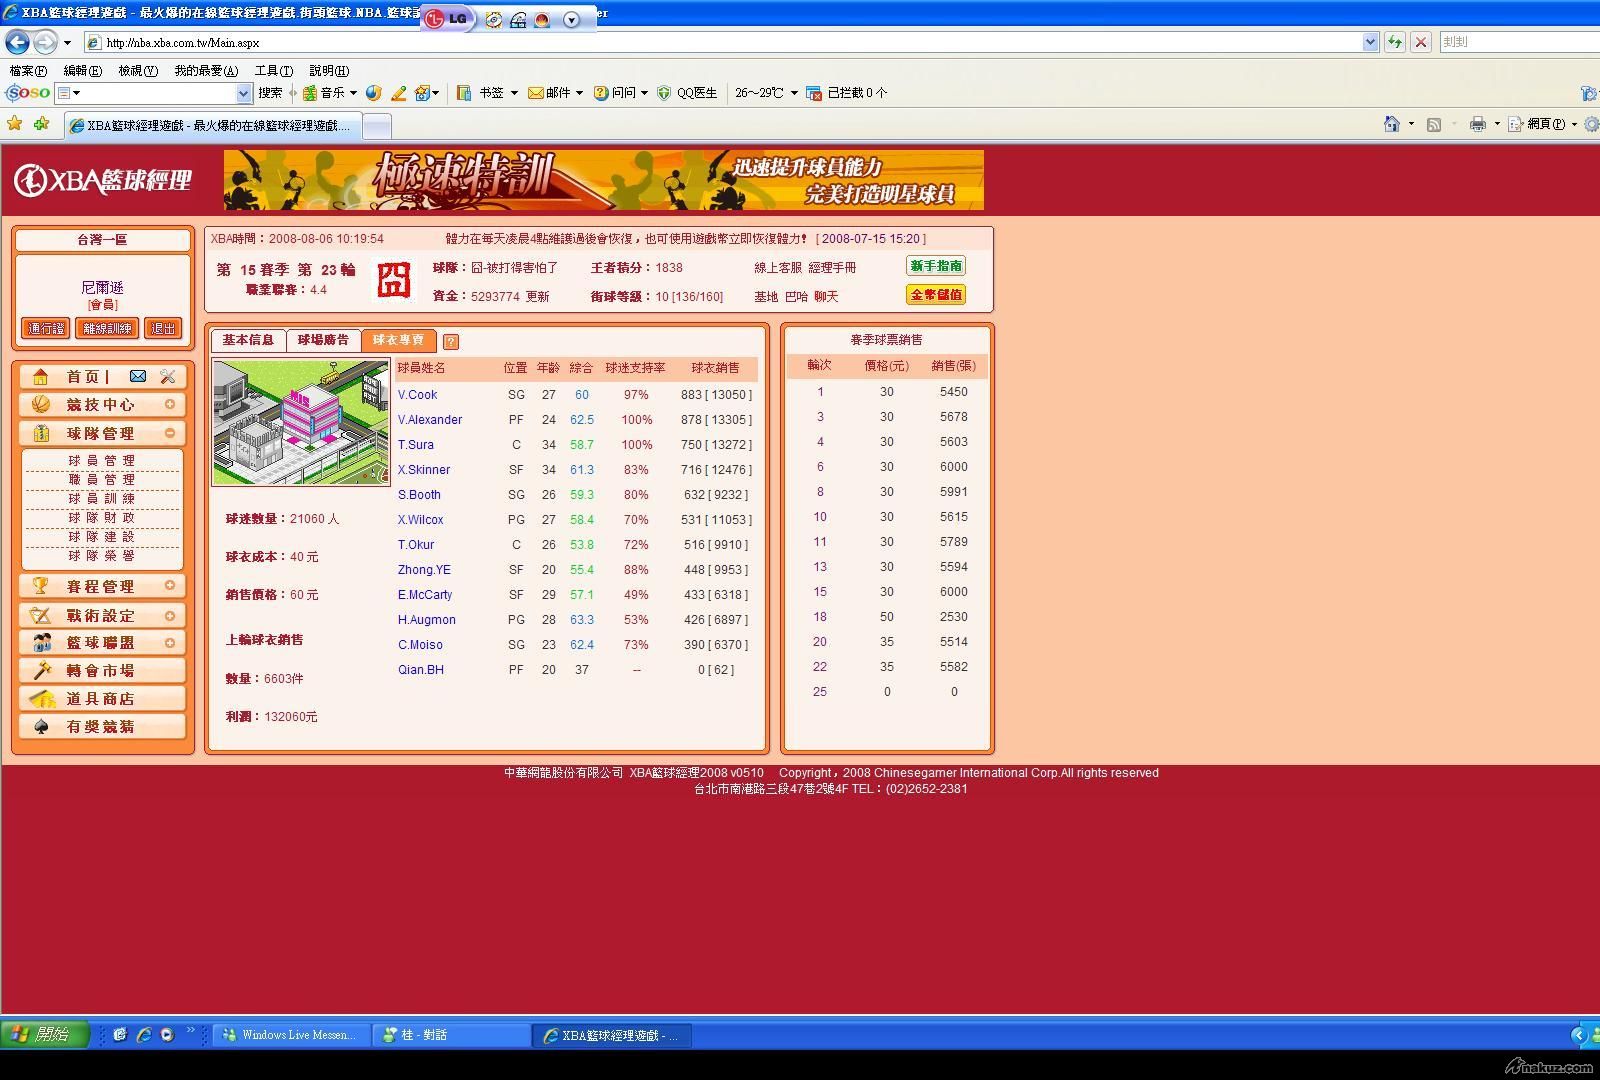The image size is (1600, 1080).
Task: Expand the 競技中心 section
Action: pos(170,405)
